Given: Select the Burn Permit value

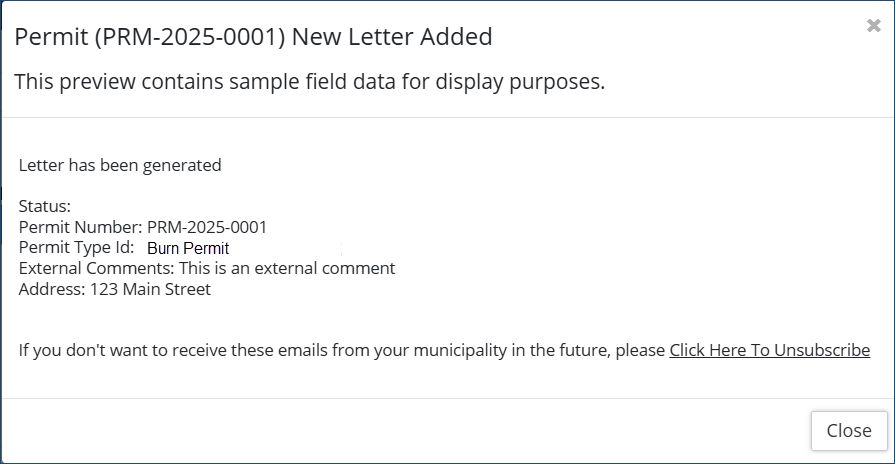Looking at the screenshot, I should point(188,248).
